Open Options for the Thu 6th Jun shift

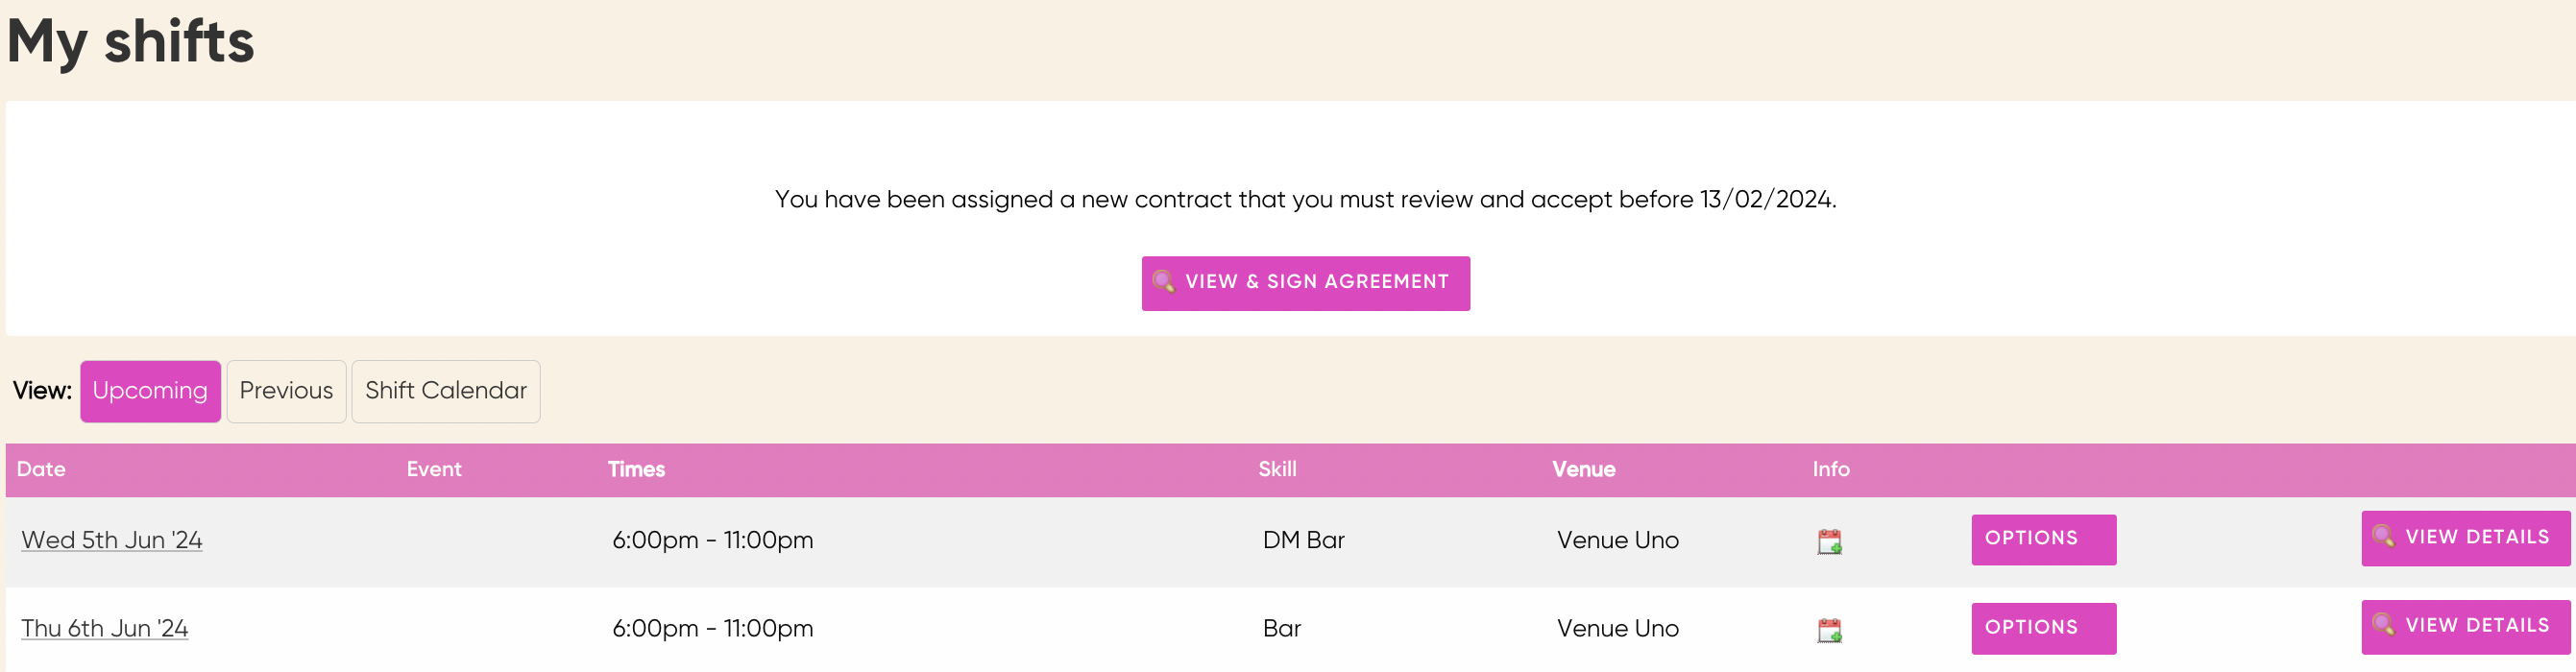point(2043,628)
